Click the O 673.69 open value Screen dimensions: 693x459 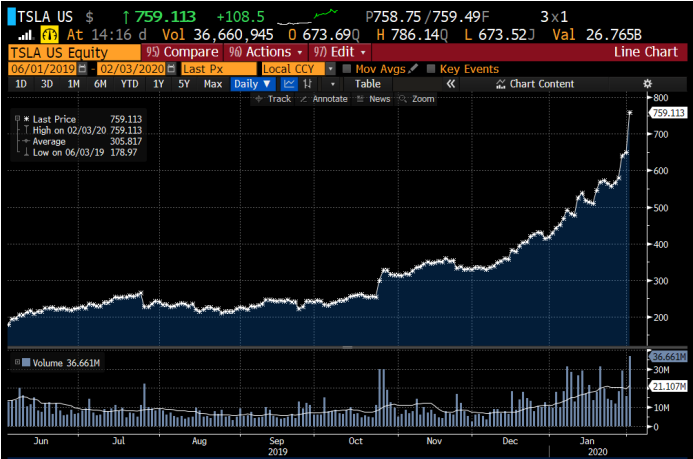click(324, 34)
